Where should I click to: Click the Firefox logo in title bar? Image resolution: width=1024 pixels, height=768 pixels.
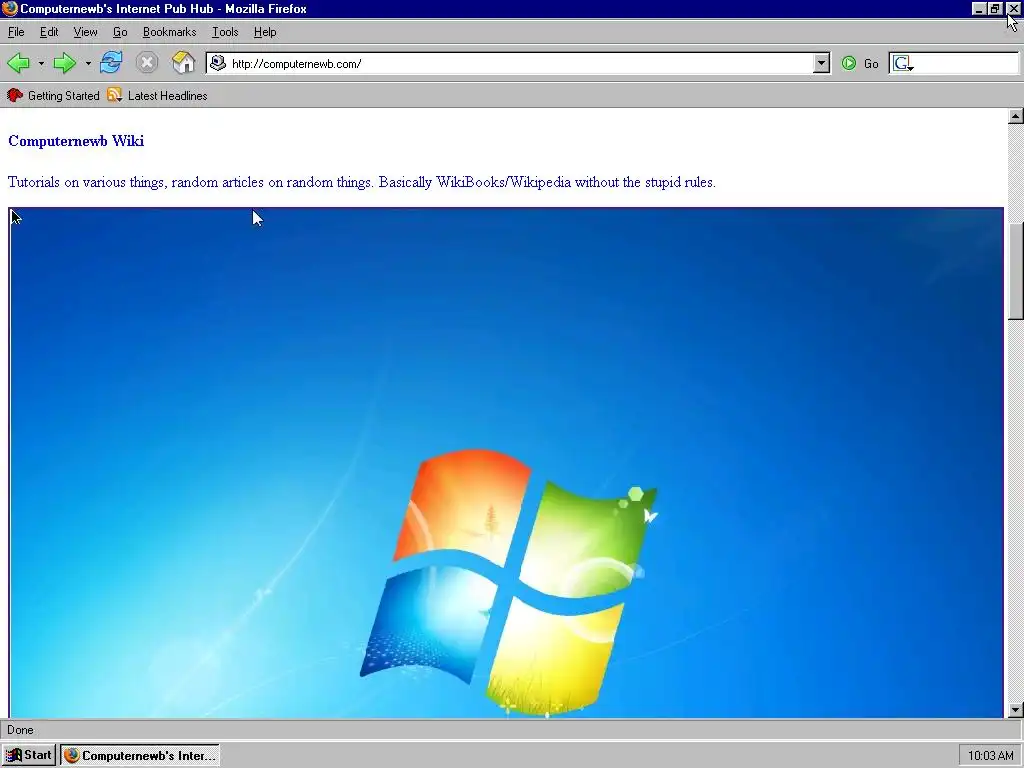pyautogui.click(x=10, y=8)
